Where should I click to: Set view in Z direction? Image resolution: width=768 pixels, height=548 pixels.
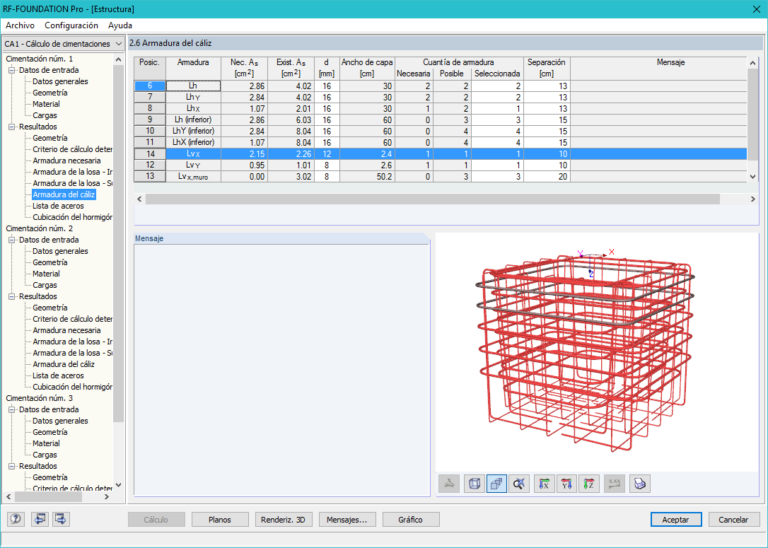[x=589, y=484]
